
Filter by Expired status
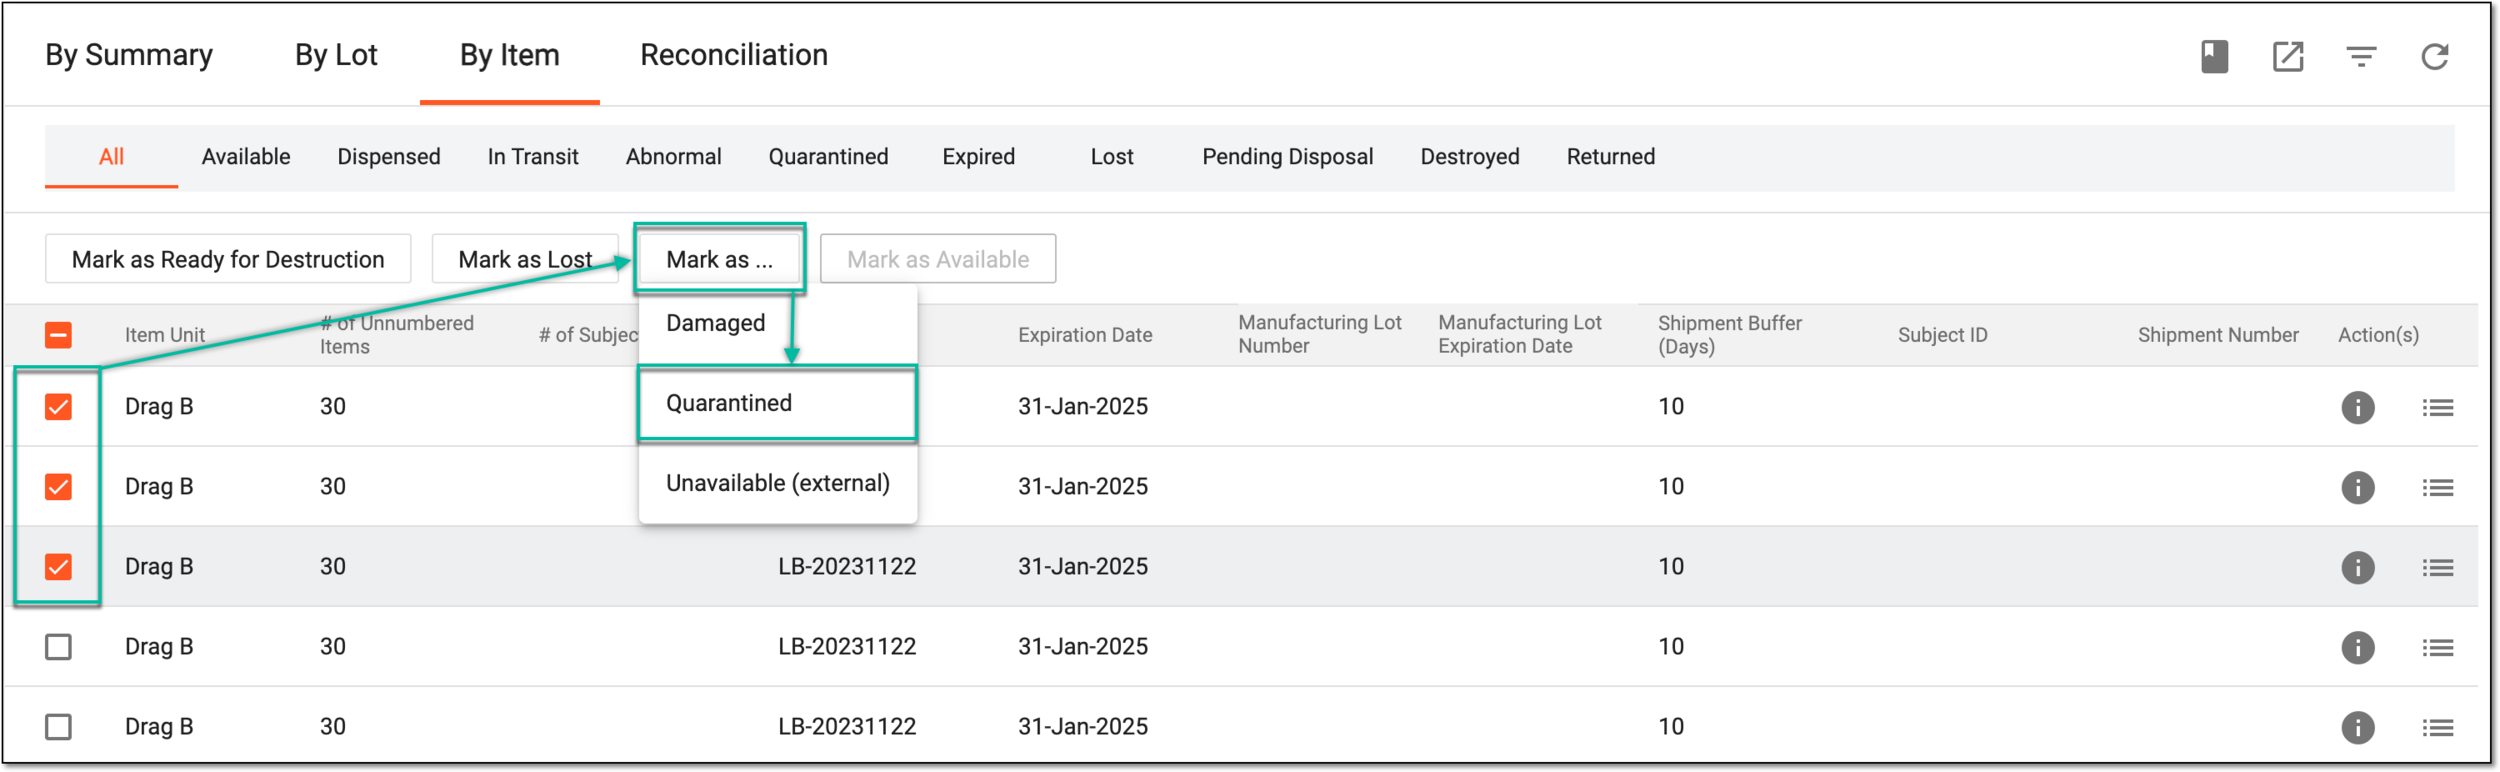[x=978, y=157]
